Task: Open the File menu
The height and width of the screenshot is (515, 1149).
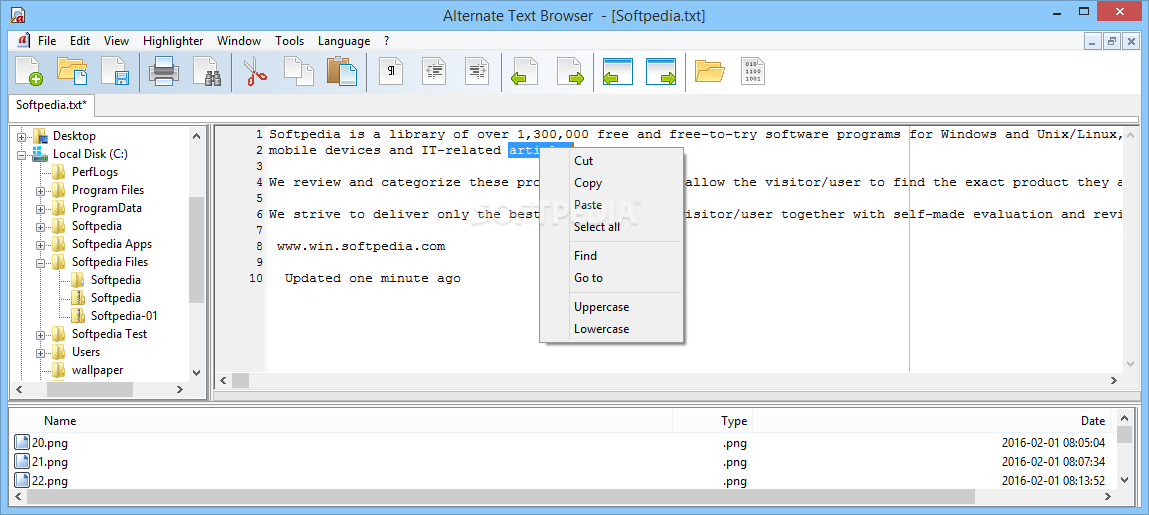Action: point(47,41)
